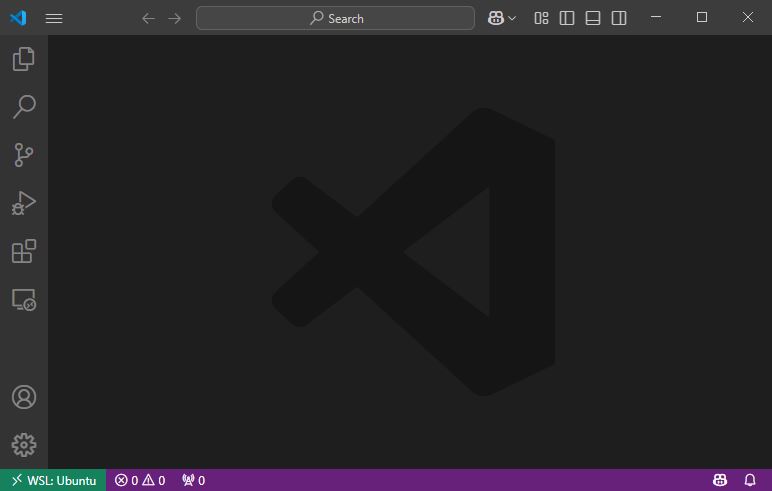Image resolution: width=772 pixels, height=491 pixels.
Task: Click the WSL: Ubuntu remote indicator
Action: click(53, 480)
